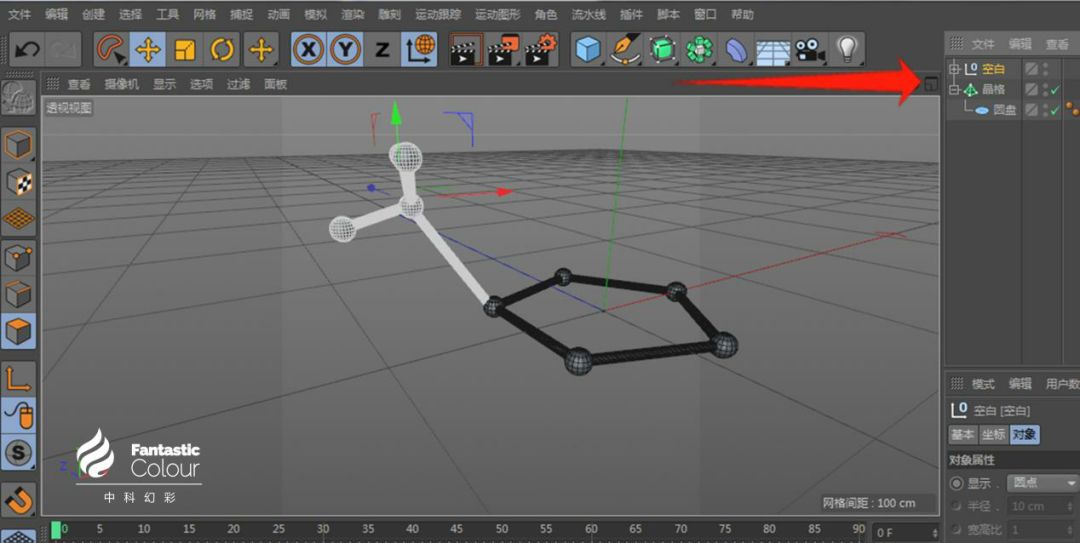Open viewport 查看 menu
This screenshot has width=1080, height=543.
tap(79, 84)
